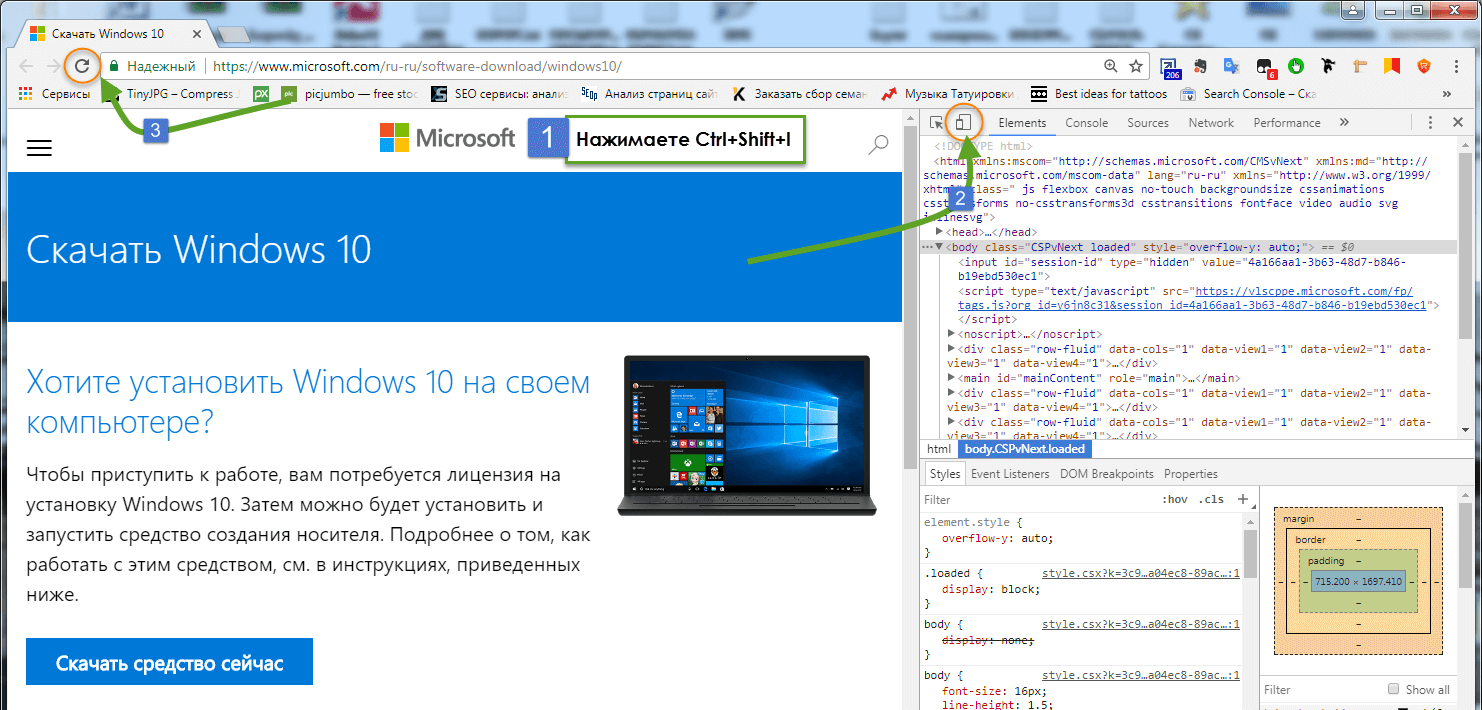Screen dimensions: 1482x710
Task: Open the Microsoft page hamburger menu
Action: tap(39, 147)
